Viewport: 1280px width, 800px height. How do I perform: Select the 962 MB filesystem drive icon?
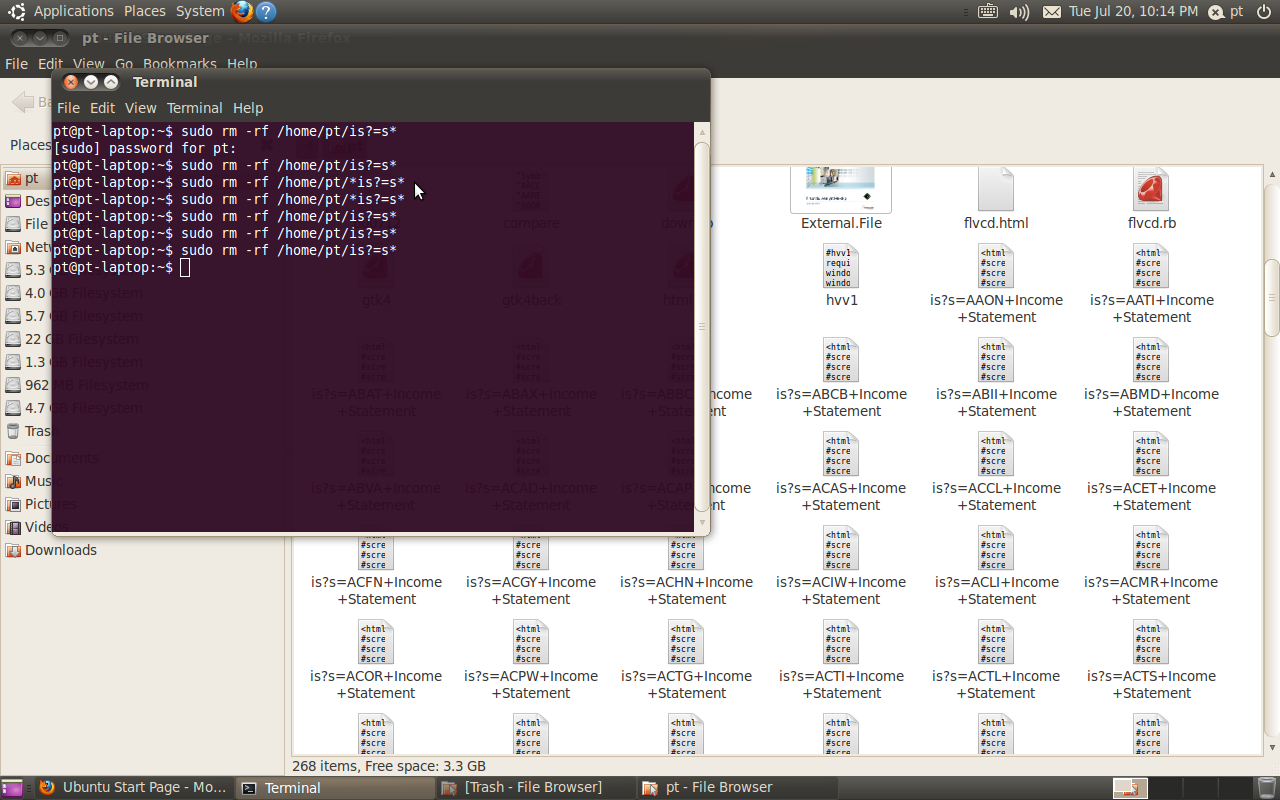click(13, 385)
